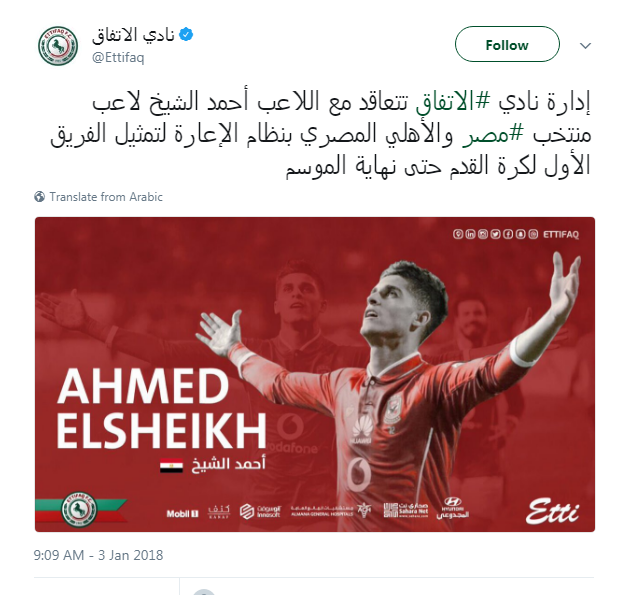
Task: Open the Ahmed Elsheikh announcement image
Action: point(315,374)
